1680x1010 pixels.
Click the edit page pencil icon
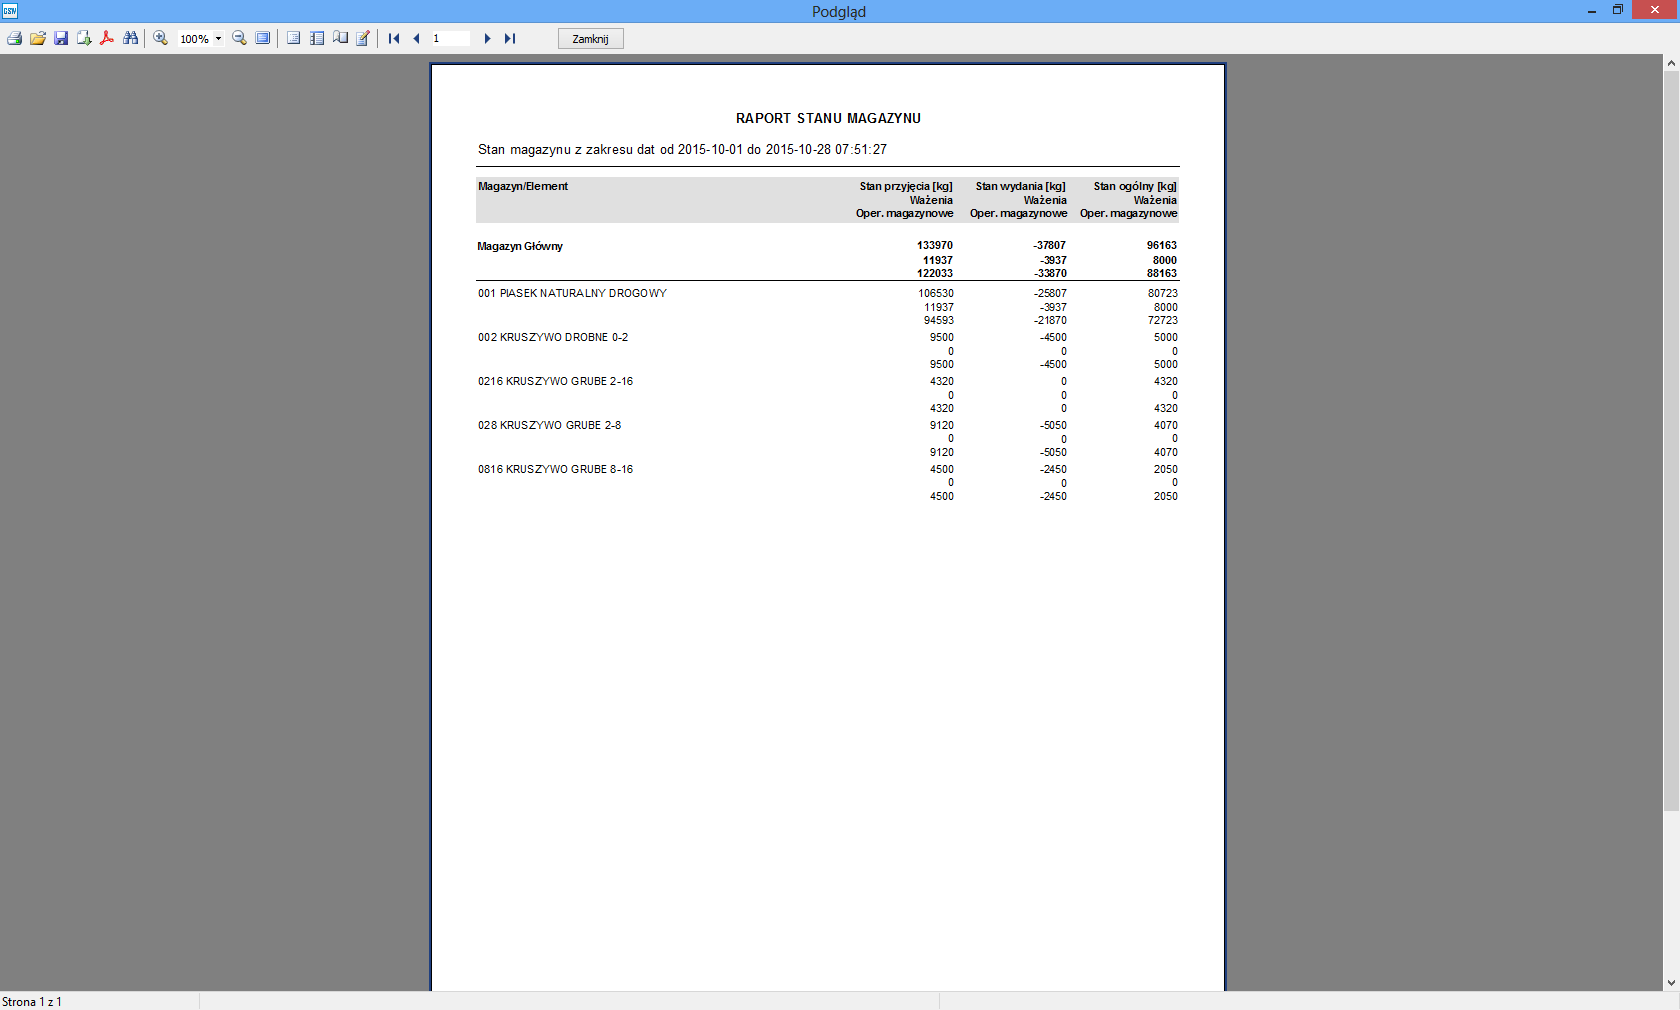[363, 39]
